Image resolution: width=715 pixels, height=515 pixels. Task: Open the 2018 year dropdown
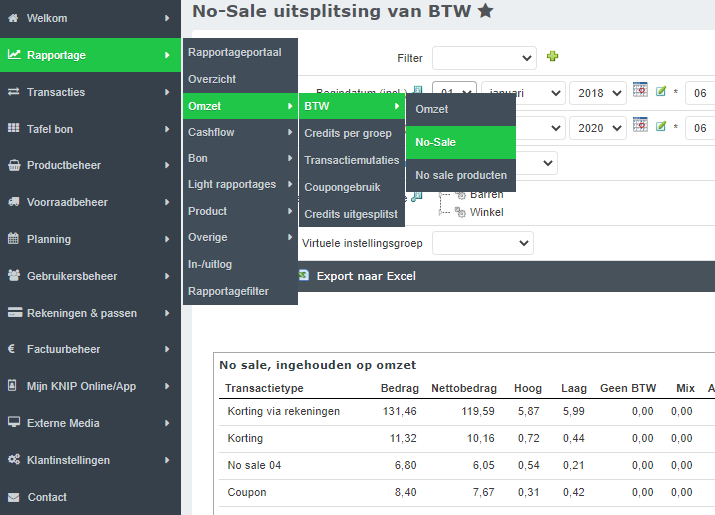[x=597, y=93]
